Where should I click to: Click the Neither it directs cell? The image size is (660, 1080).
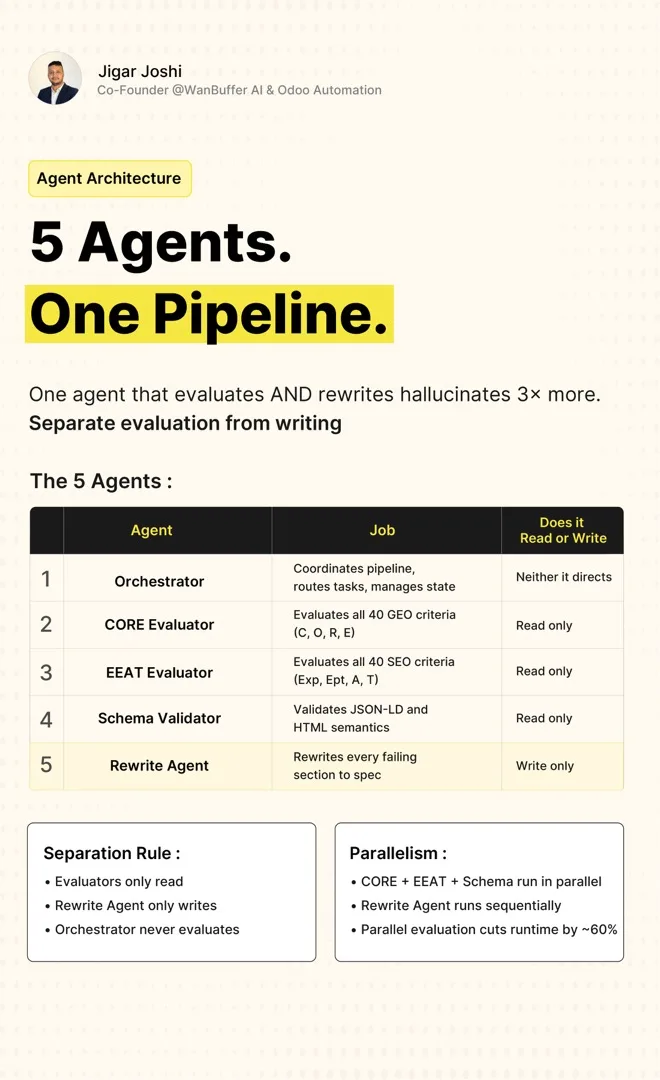[x=564, y=577]
